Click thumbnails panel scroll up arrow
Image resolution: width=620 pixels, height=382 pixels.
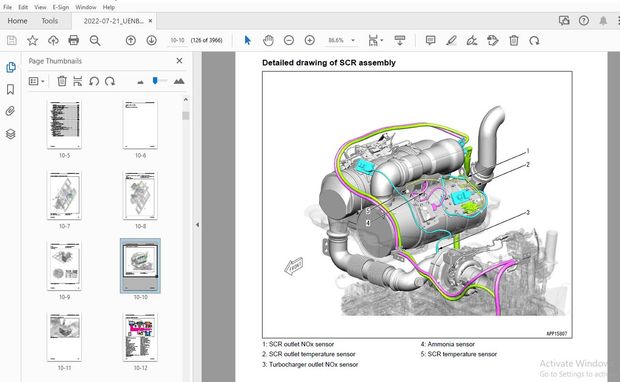[185, 100]
